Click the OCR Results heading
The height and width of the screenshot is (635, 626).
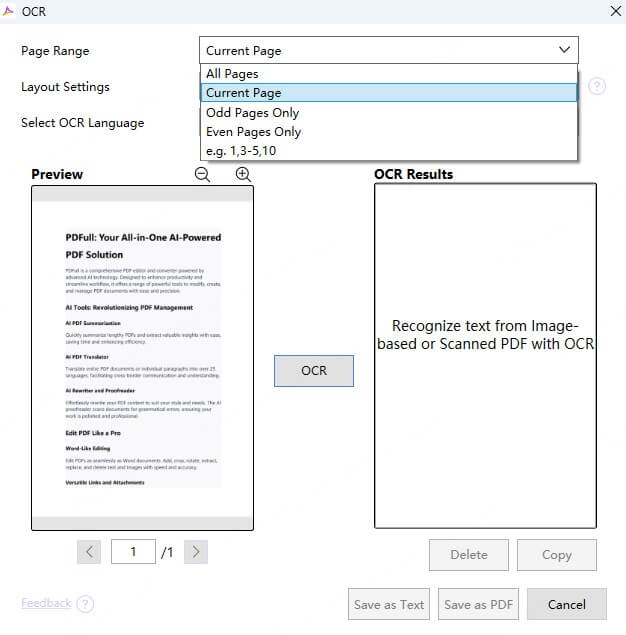pos(413,174)
